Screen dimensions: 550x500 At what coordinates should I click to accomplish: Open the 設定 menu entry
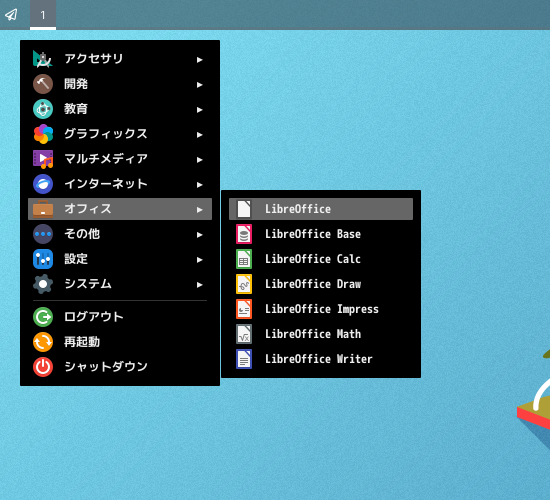120,259
